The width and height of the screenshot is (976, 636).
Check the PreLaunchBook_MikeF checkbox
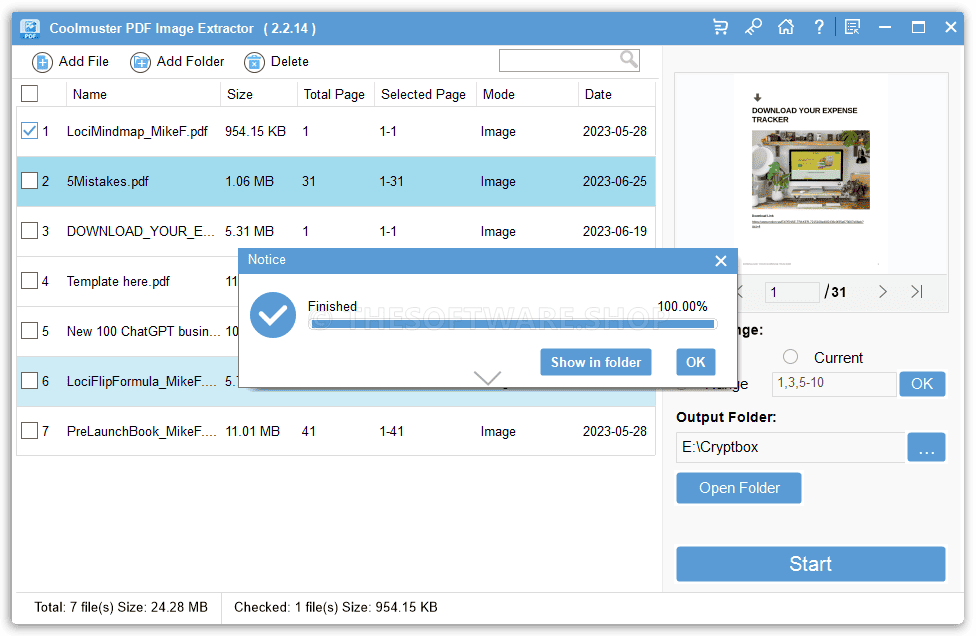point(29,431)
